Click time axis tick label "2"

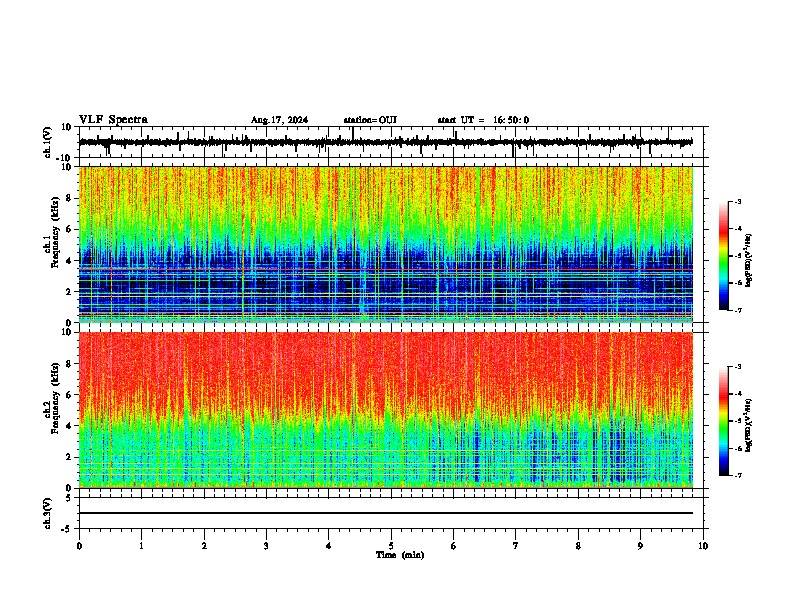pos(204,546)
